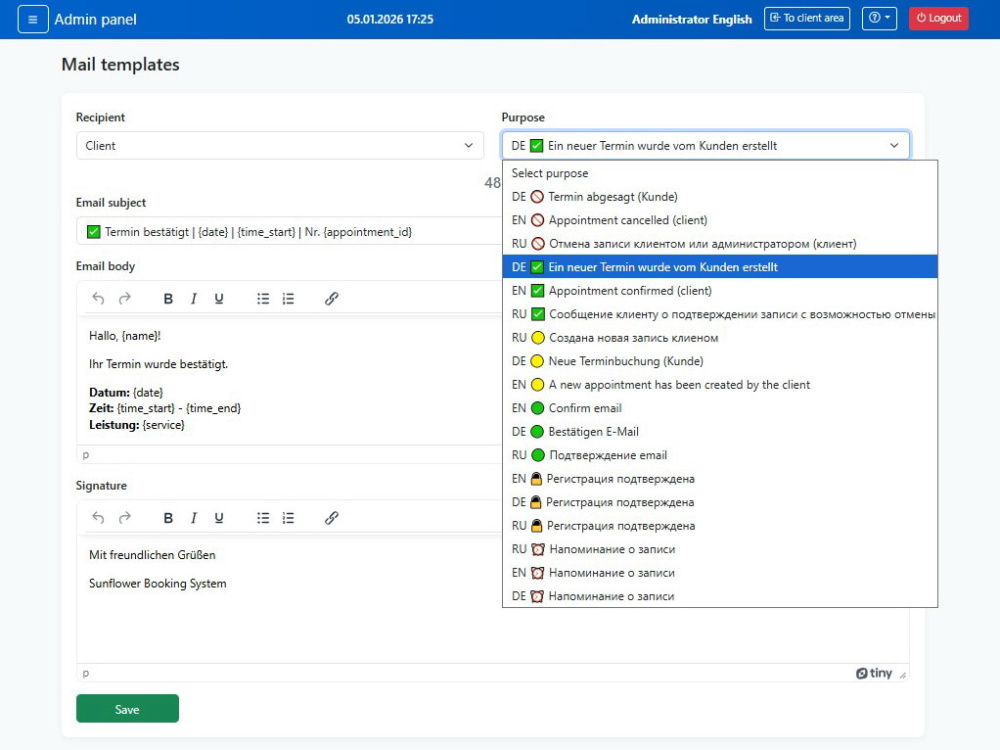Viewport: 1000px width, 750px height.
Task: Toggle italic in Email body toolbar
Action: click(193, 298)
